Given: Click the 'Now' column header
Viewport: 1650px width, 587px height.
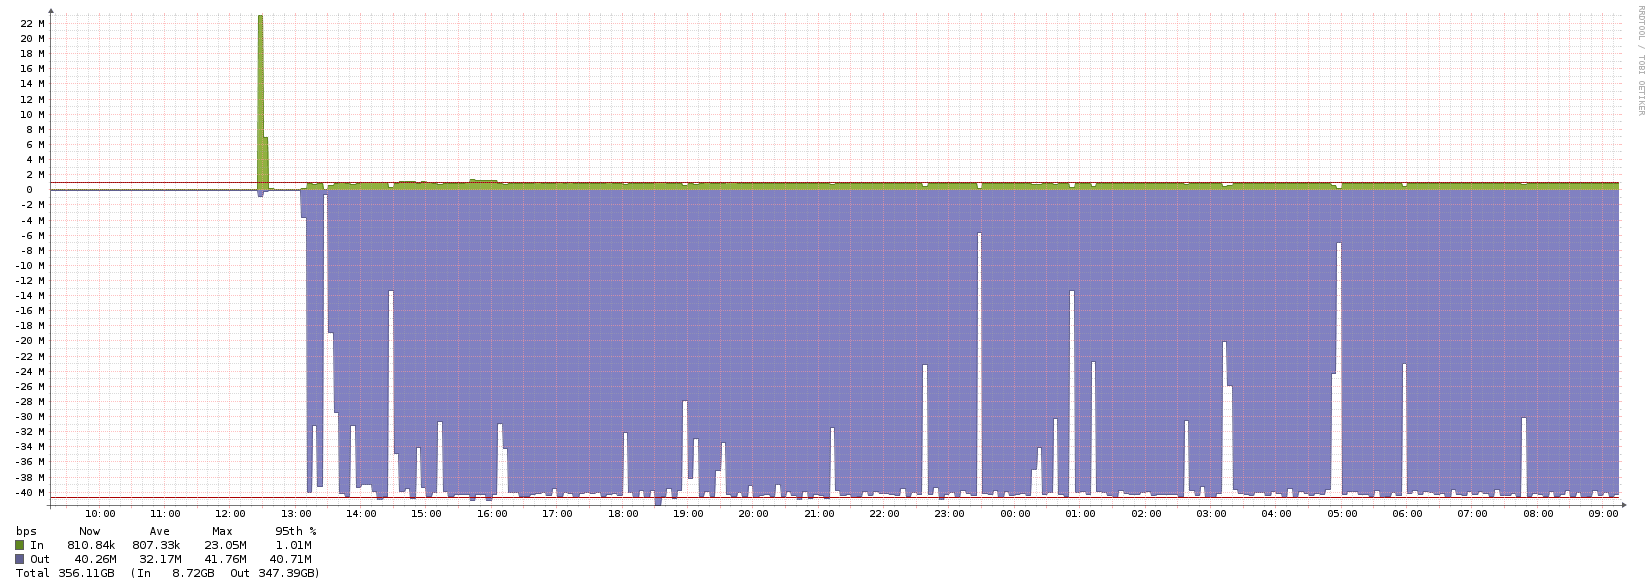Looking at the screenshot, I should point(90,531).
